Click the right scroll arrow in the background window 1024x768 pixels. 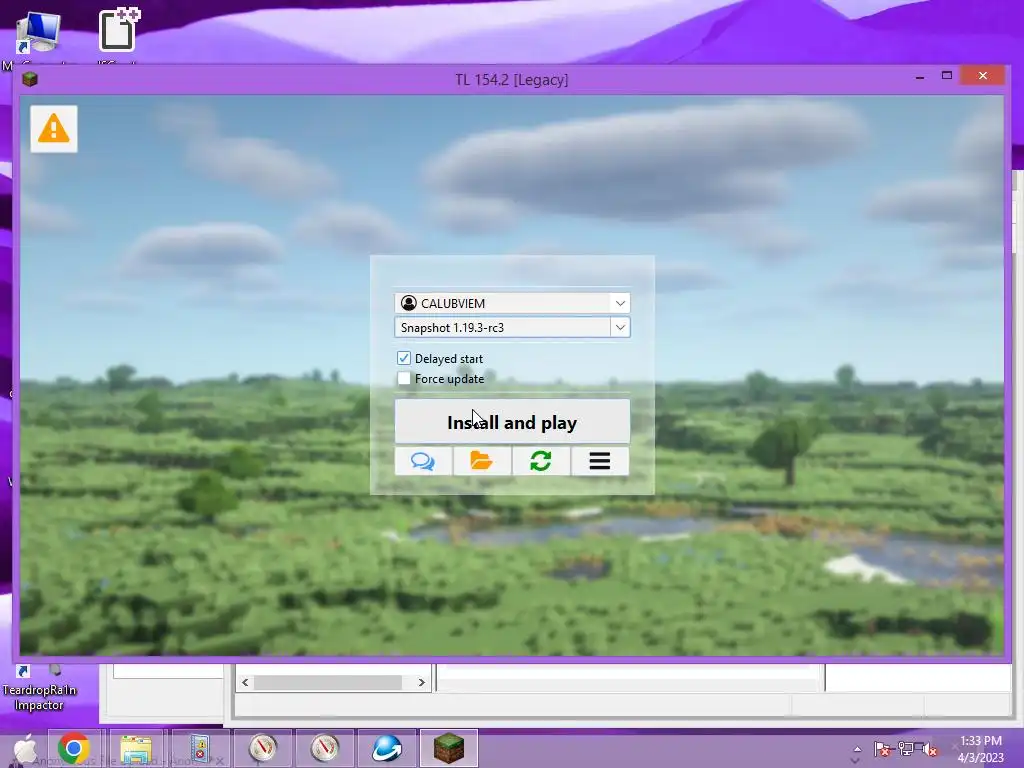(x=422, y=682)
